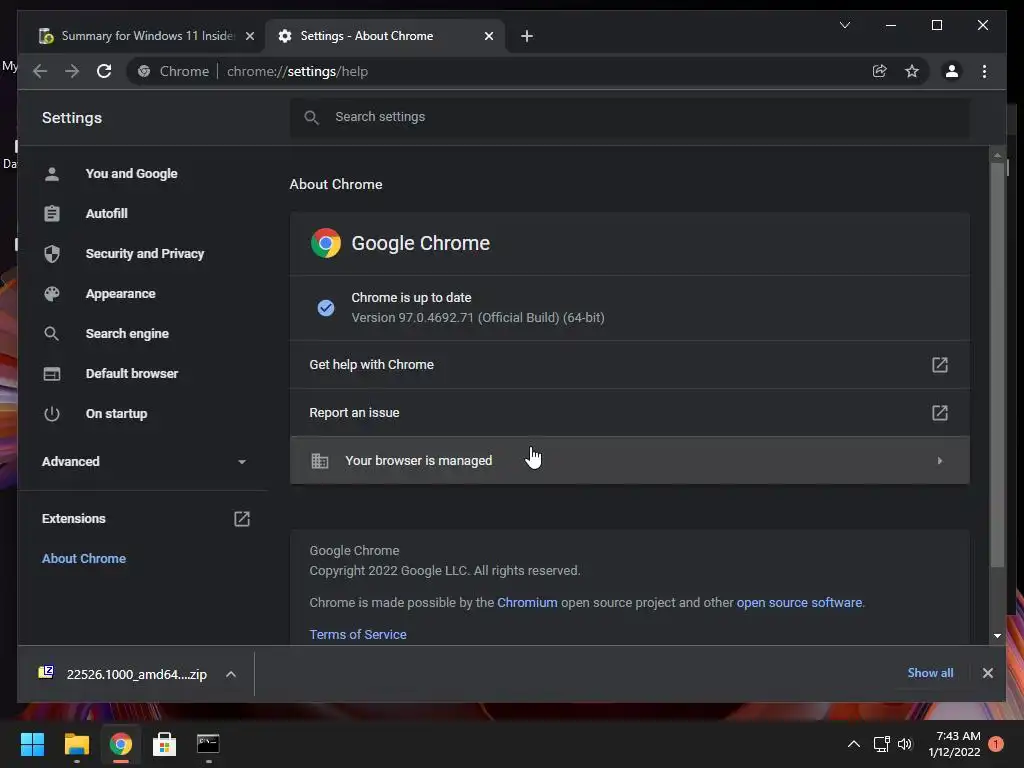The width and height of the screenshot is (1024, 768).
Task: Click the address bar URL chrome://settings/help
Action: coord(297,71)
